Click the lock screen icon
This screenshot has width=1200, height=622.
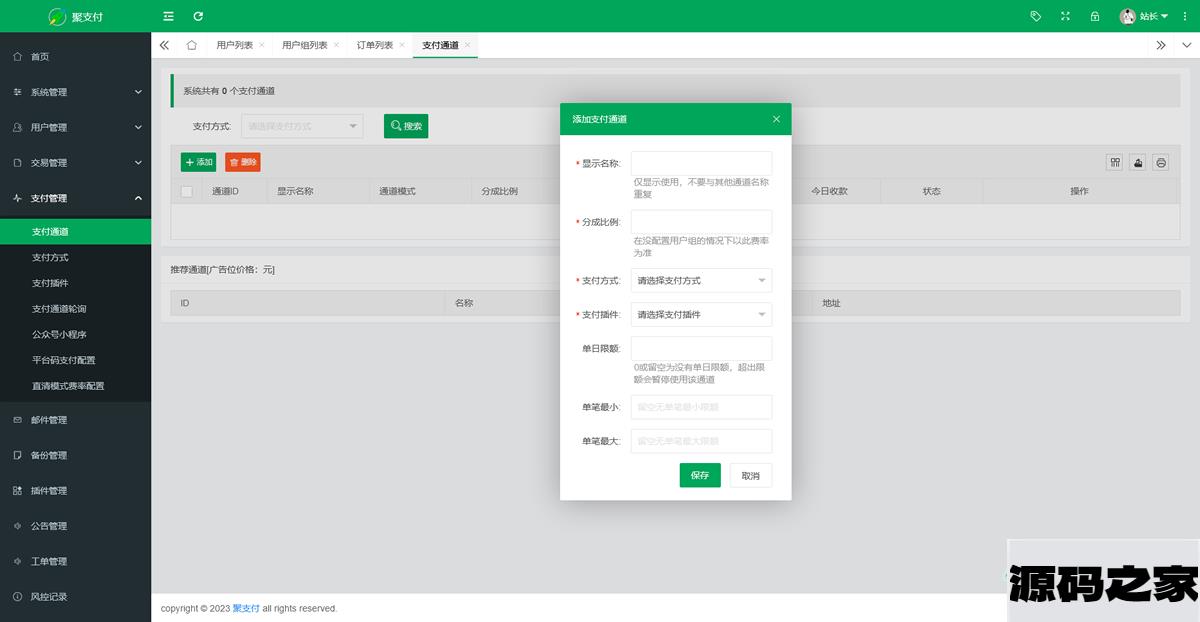[x=1095, y=16]
